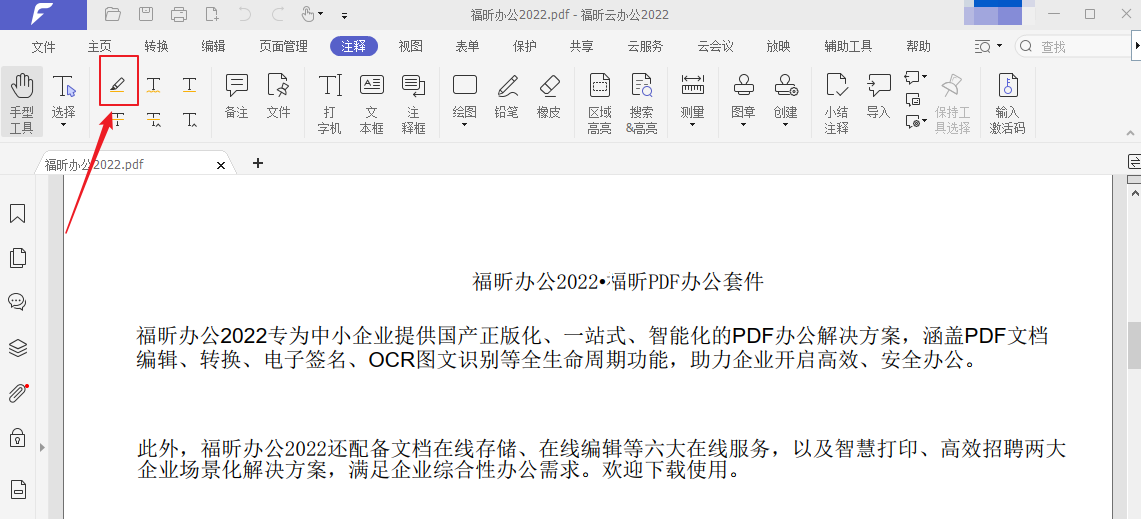Image resolution: width=1141 pixels, height=519 pixels.
Task: Select the 铅笔 pencil tool
Action: tap(506, 96)
